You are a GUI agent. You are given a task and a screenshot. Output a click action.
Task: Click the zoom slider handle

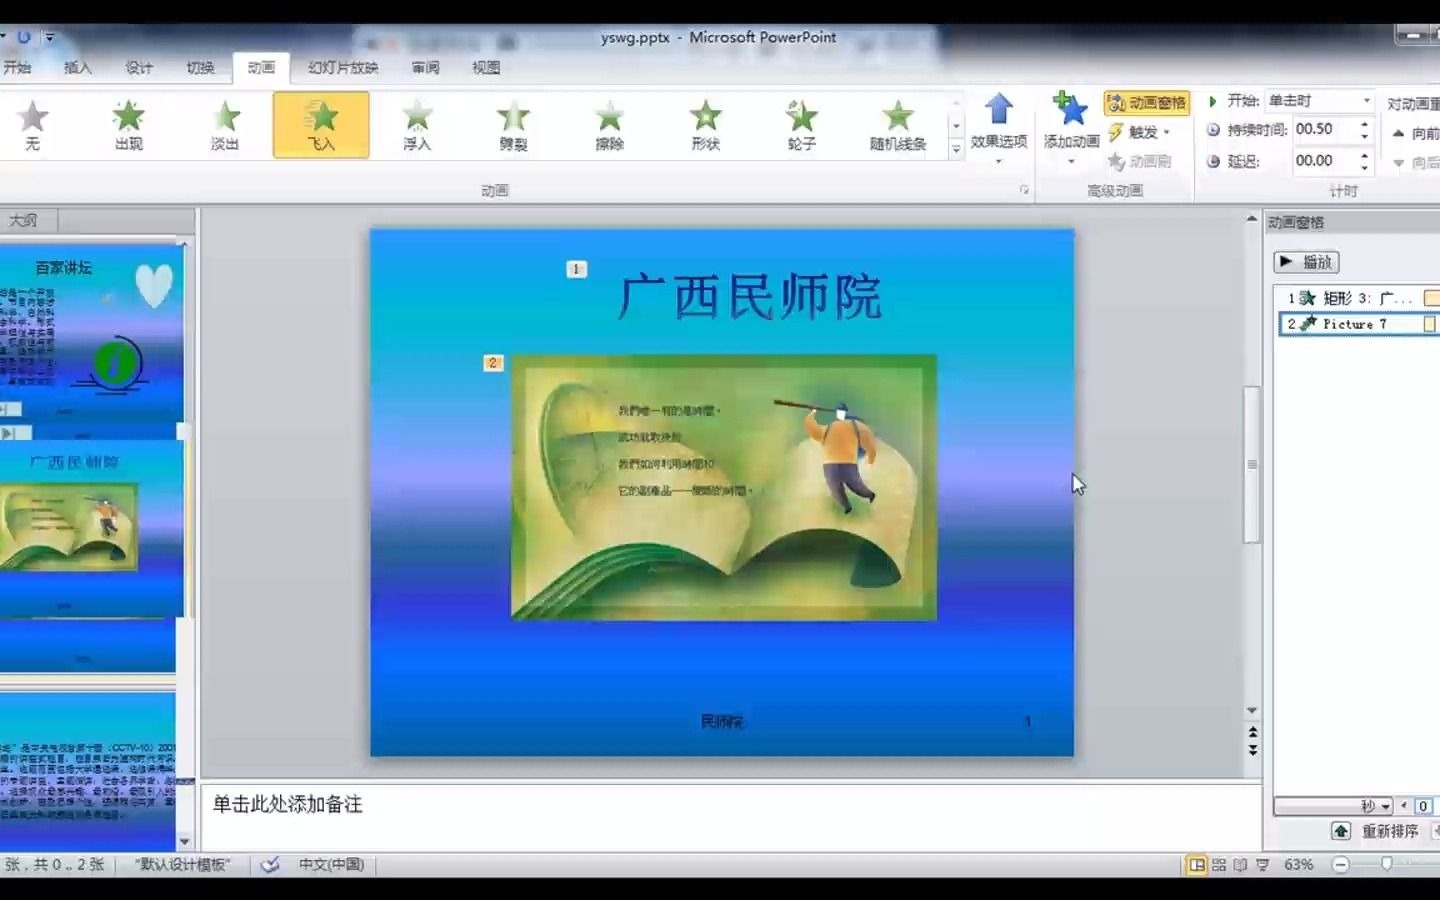click(x=1387, y=865)
